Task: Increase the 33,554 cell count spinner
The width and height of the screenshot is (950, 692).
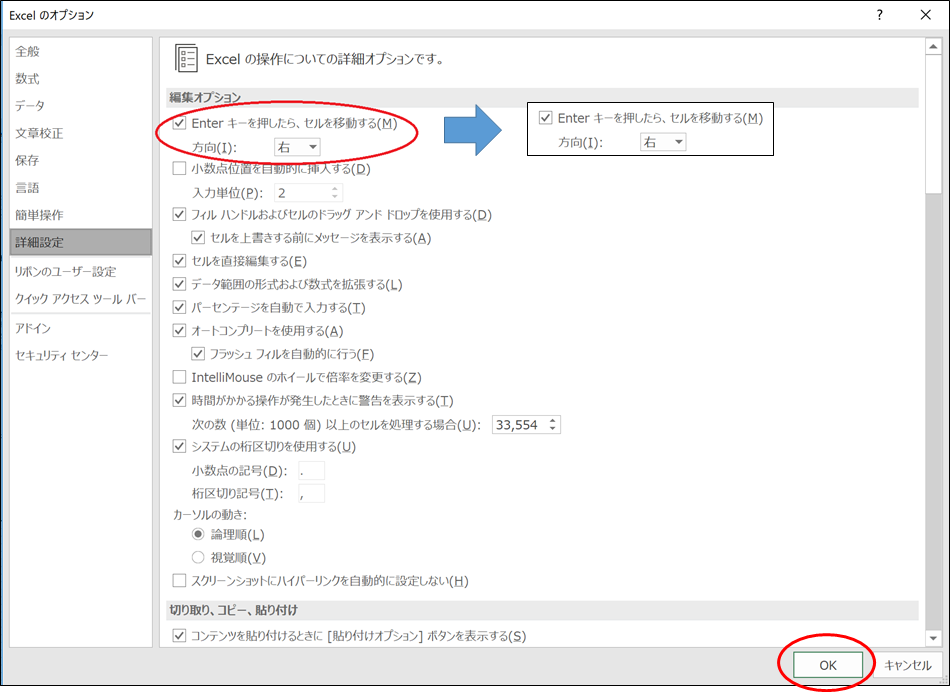Action: 553,421
